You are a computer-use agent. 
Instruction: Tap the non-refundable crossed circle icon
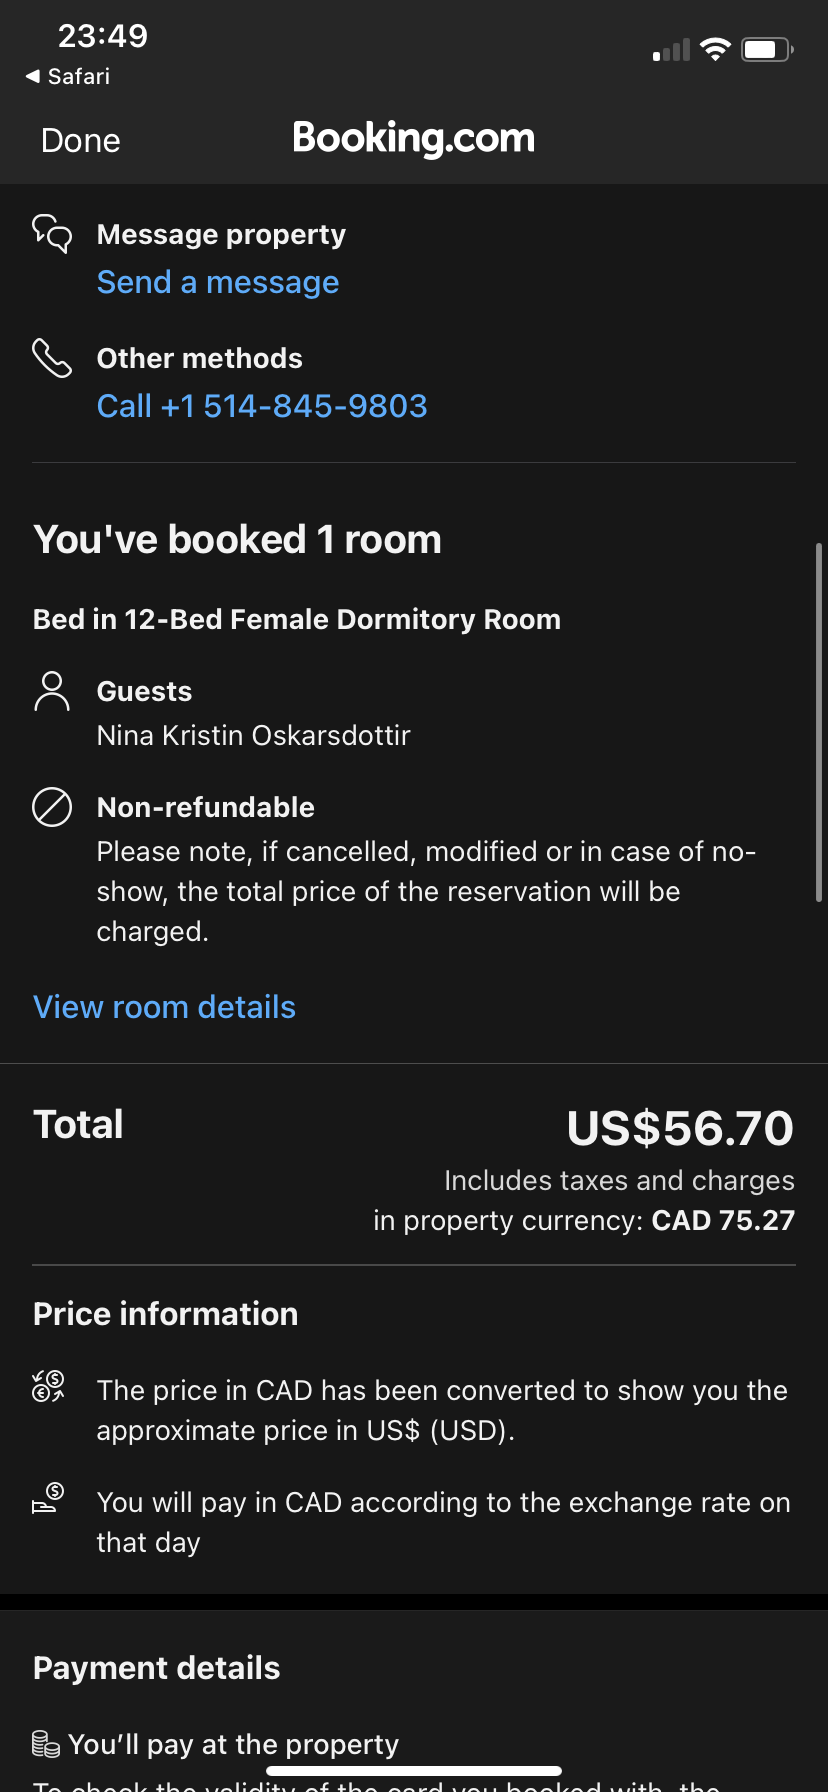(x=52, y=807)
